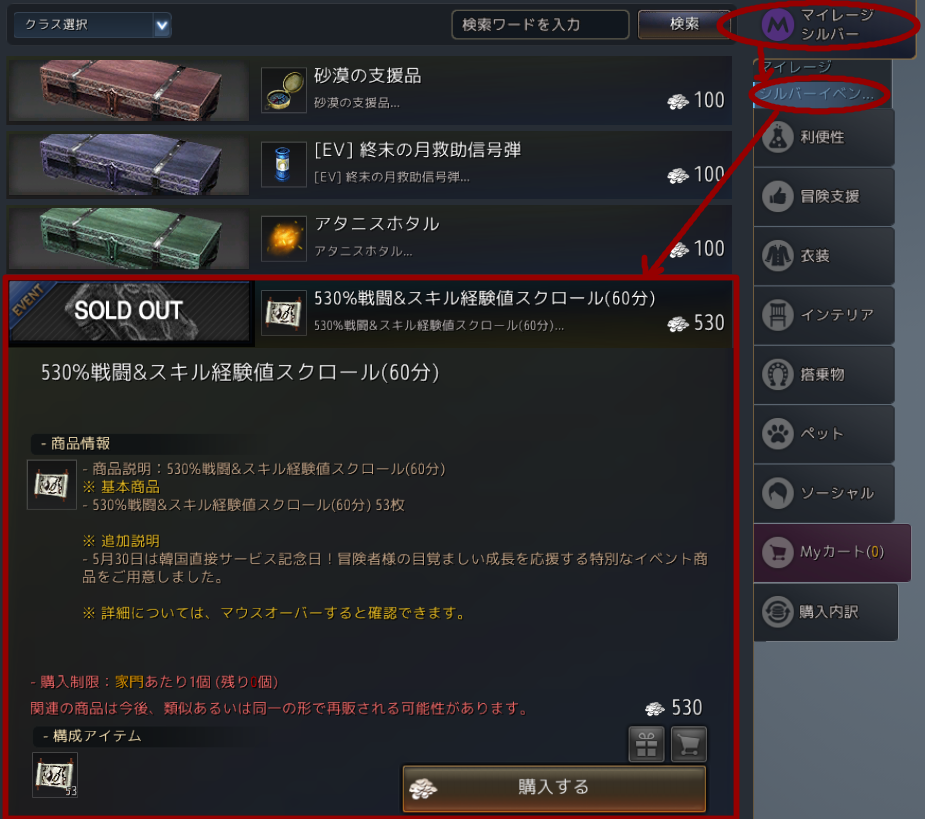Open the 購入内訳 purchase history

coord(826,612)
